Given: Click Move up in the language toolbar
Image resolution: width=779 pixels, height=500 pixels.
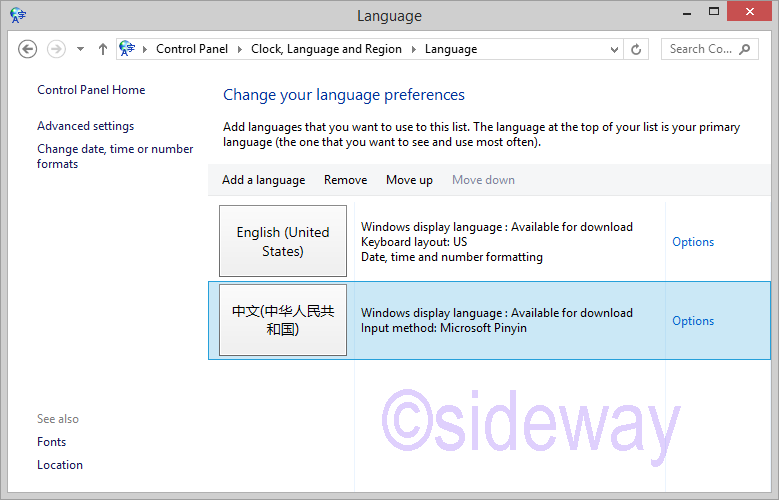Looking at the screenshot, I should click(x=409, y=180).
